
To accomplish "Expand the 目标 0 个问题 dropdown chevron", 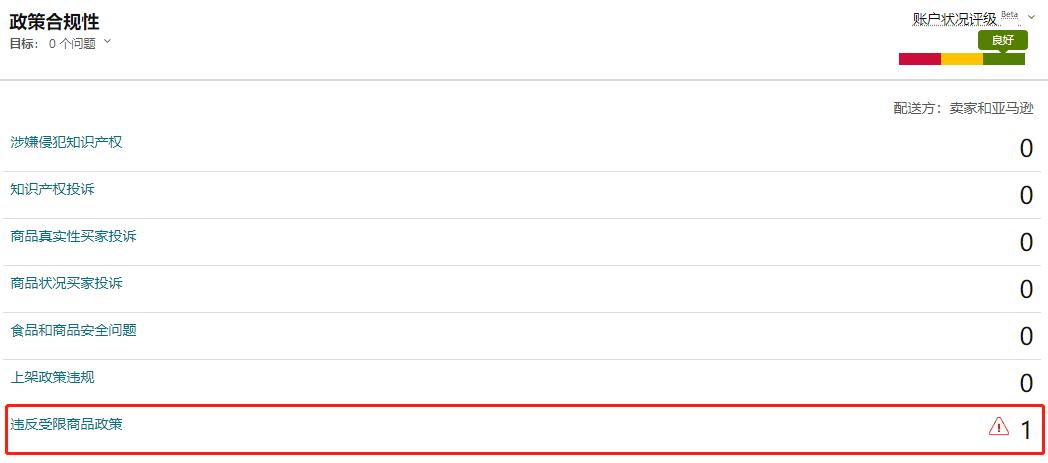I will pos(107,42).
